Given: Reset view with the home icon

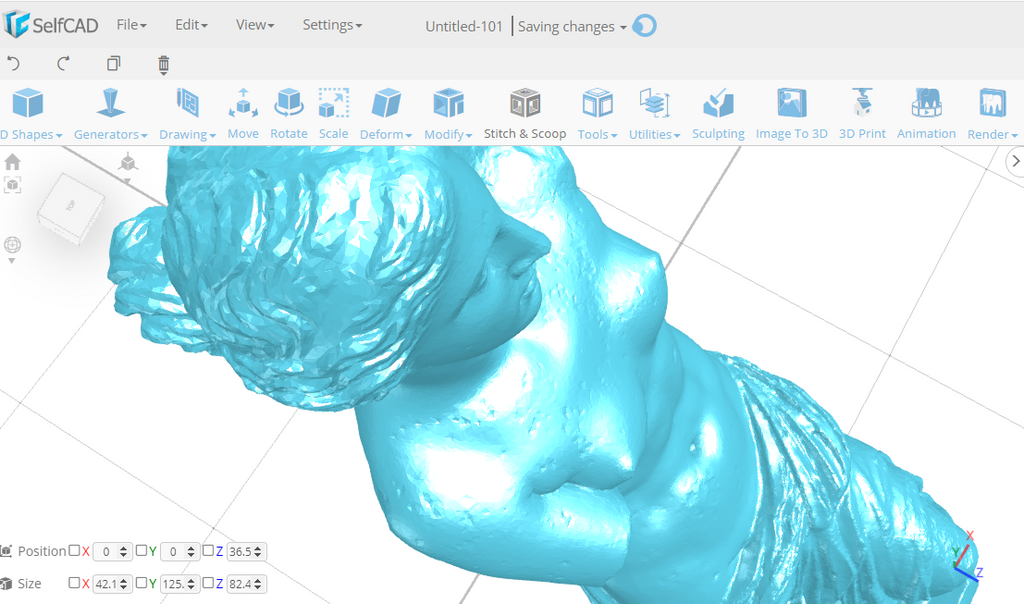Looking at the screenshot, I should point(13,162).
